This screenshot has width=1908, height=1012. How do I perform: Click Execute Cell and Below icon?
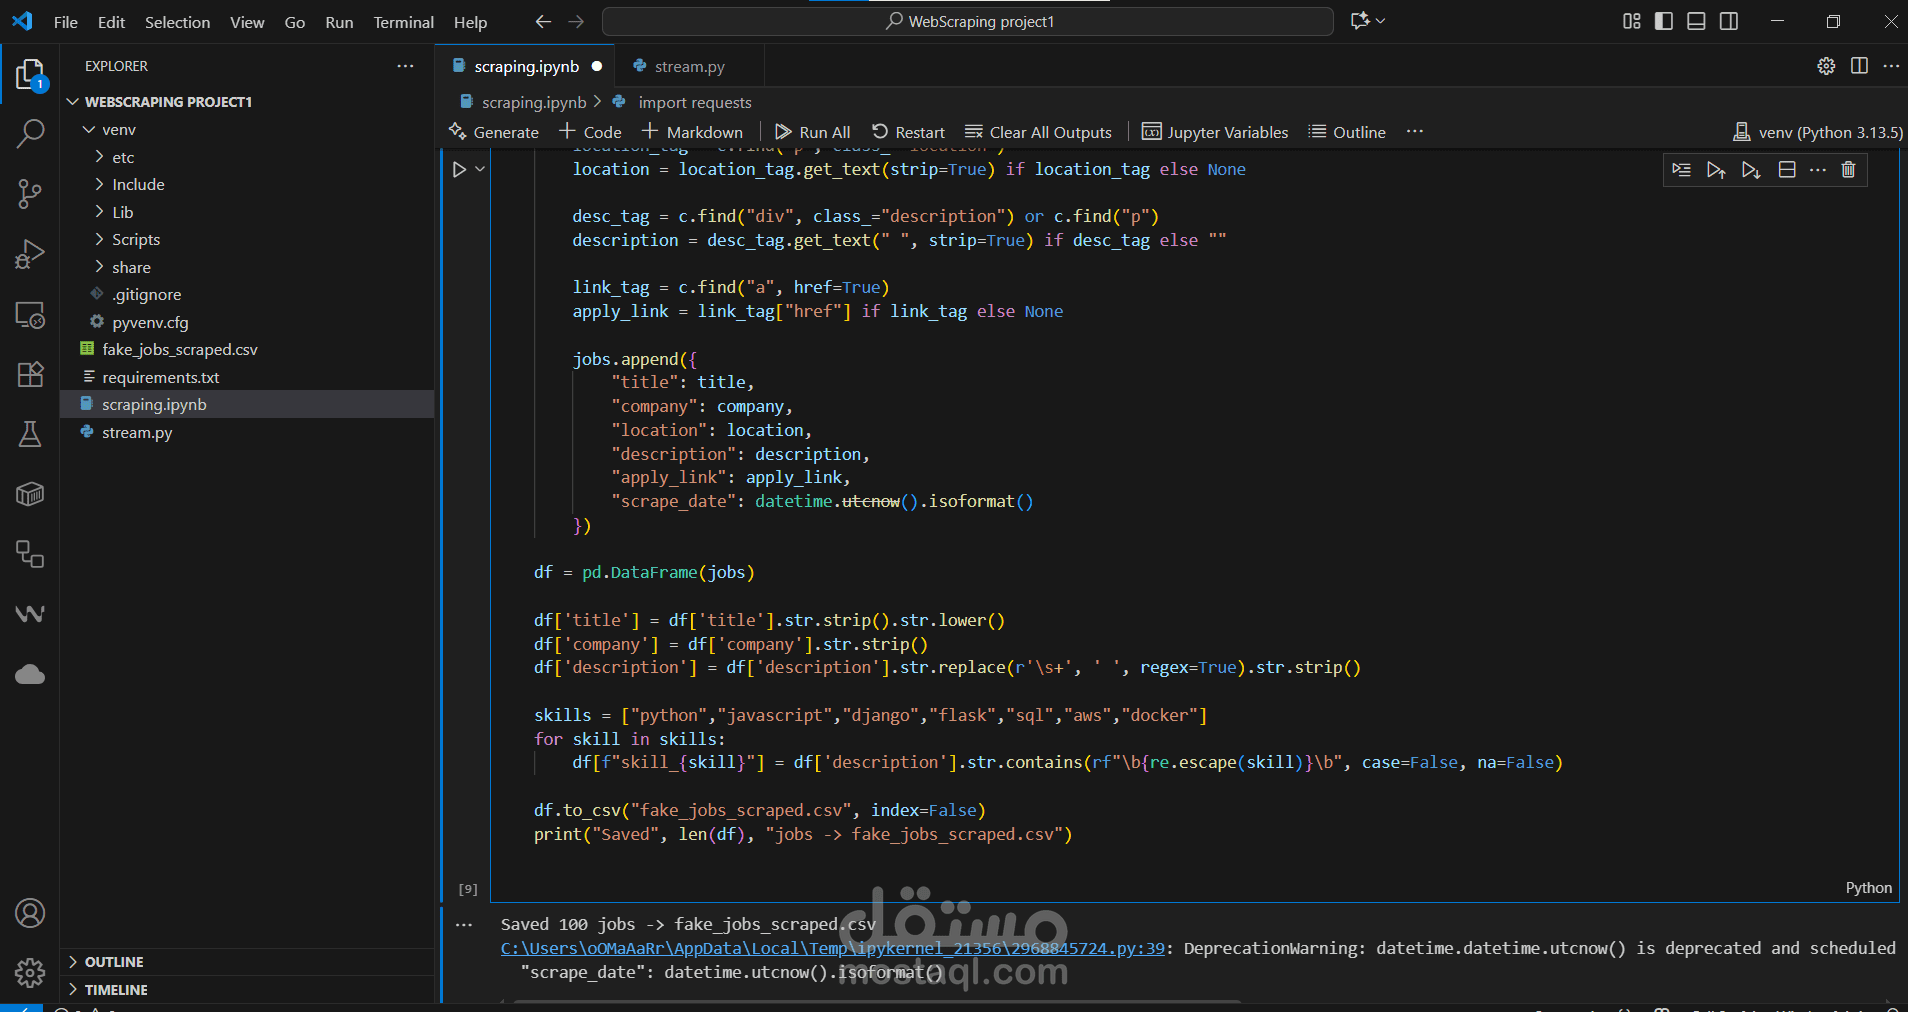click(x=1751, y=170)
